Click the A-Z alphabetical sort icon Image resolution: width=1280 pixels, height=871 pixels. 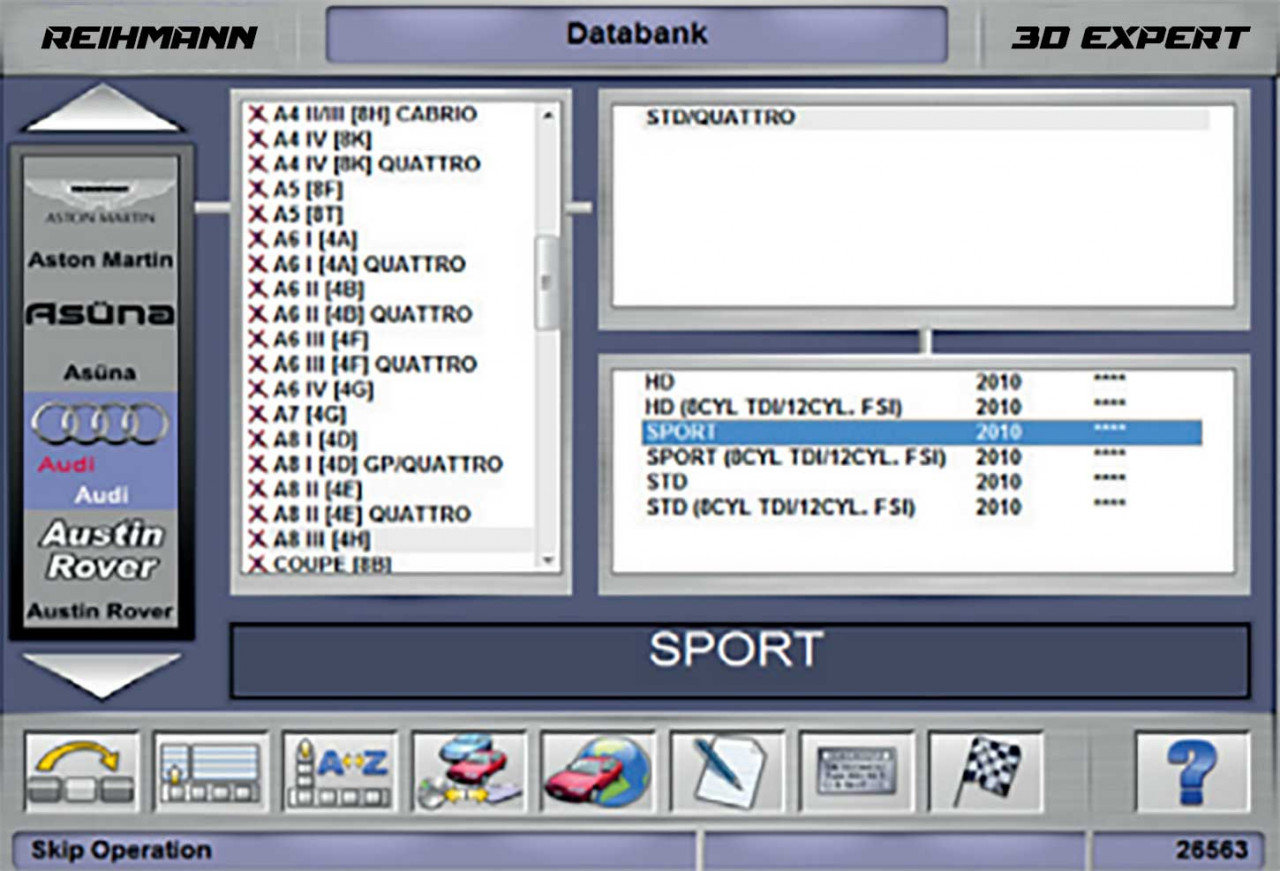340,771
